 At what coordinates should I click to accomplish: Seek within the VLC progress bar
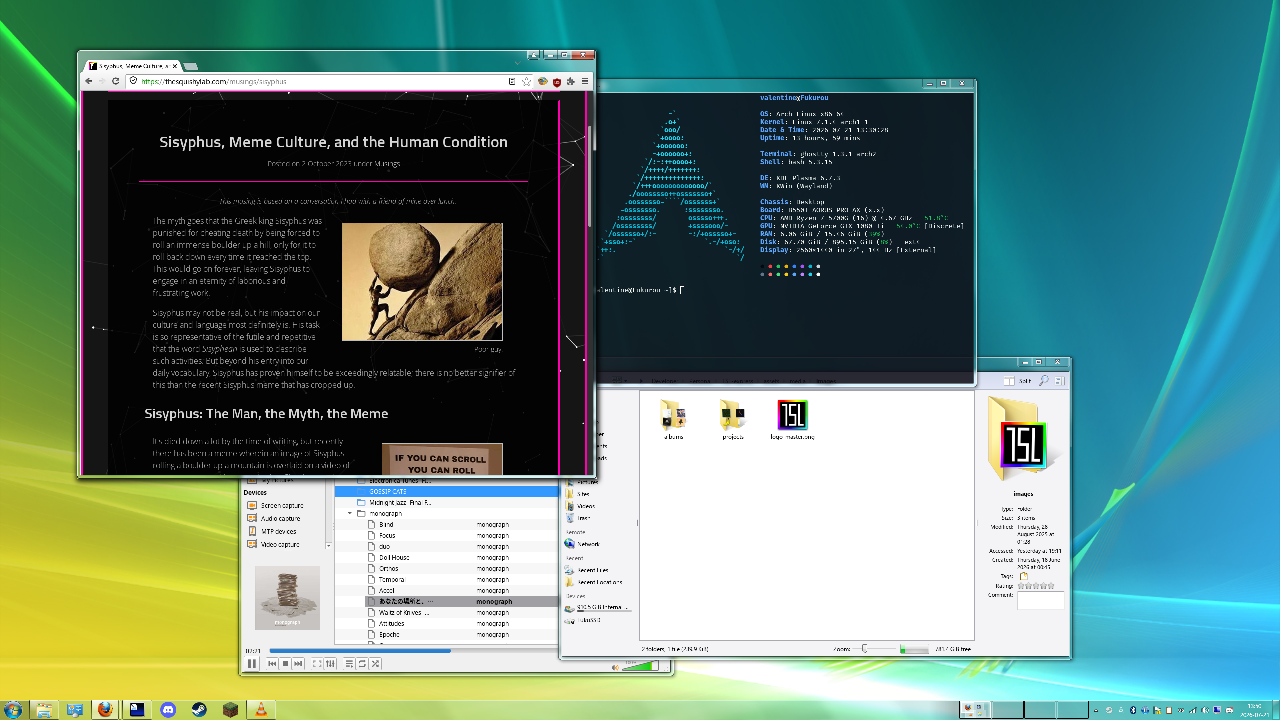(415, 651)
